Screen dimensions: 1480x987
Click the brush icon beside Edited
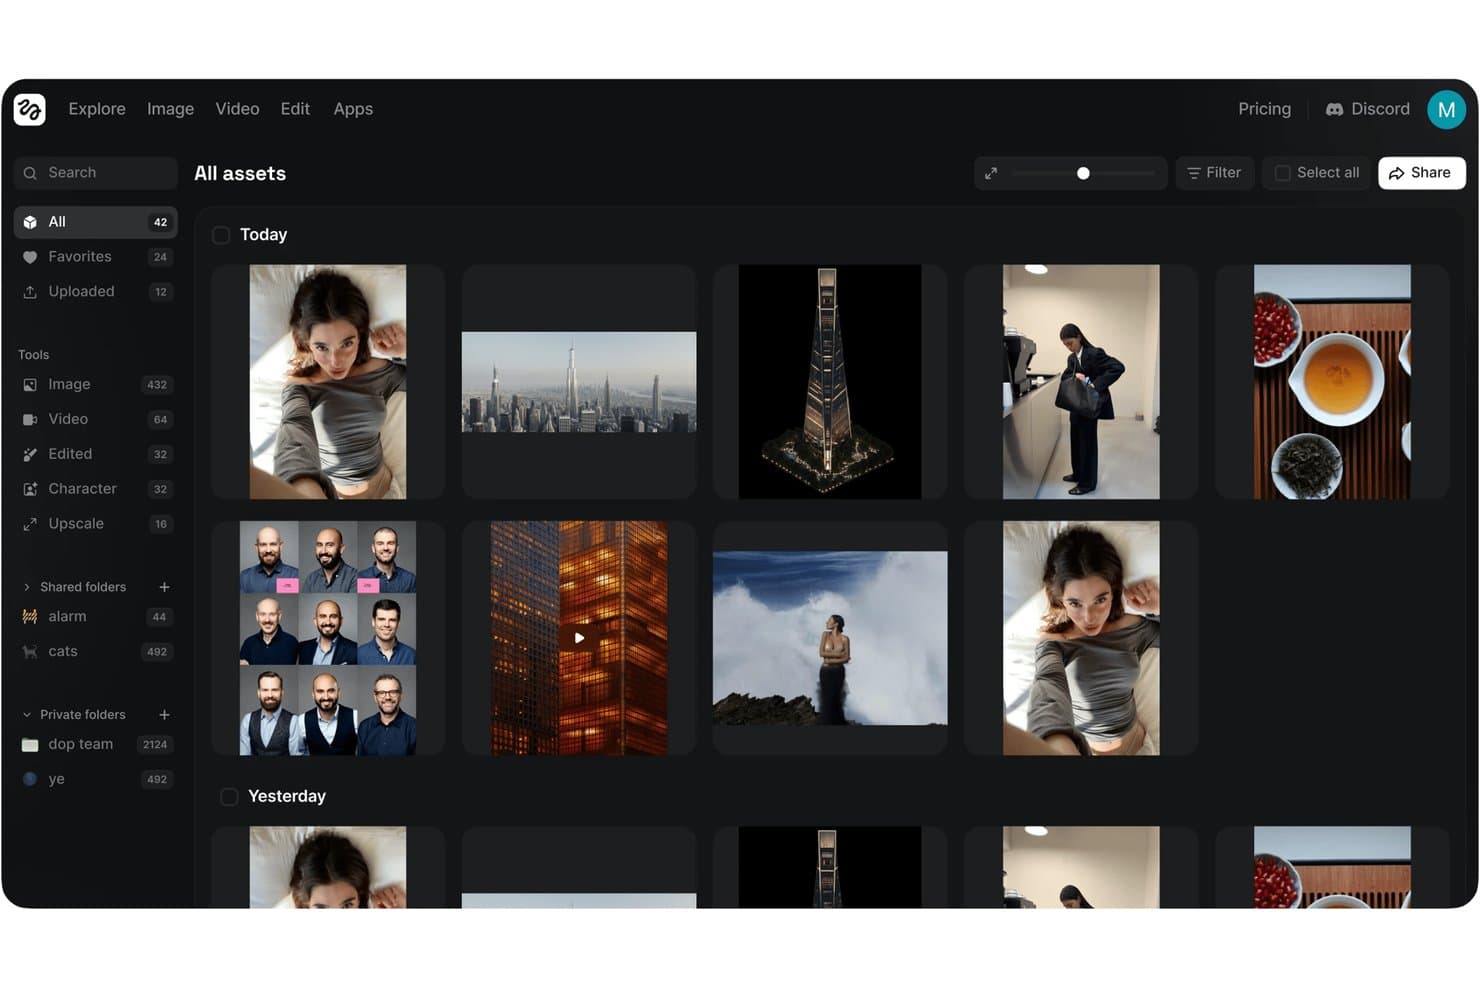coord(30,454)
